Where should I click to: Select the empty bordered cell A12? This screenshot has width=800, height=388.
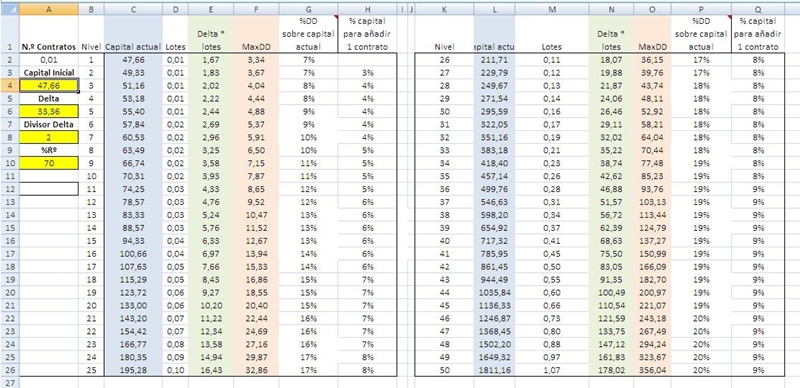click(49, 188)
